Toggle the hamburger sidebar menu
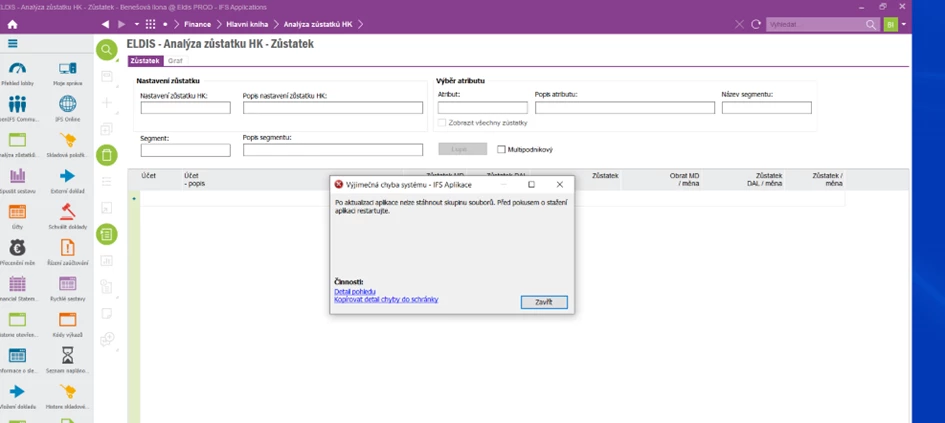945x423 pixels. [13, 43]
